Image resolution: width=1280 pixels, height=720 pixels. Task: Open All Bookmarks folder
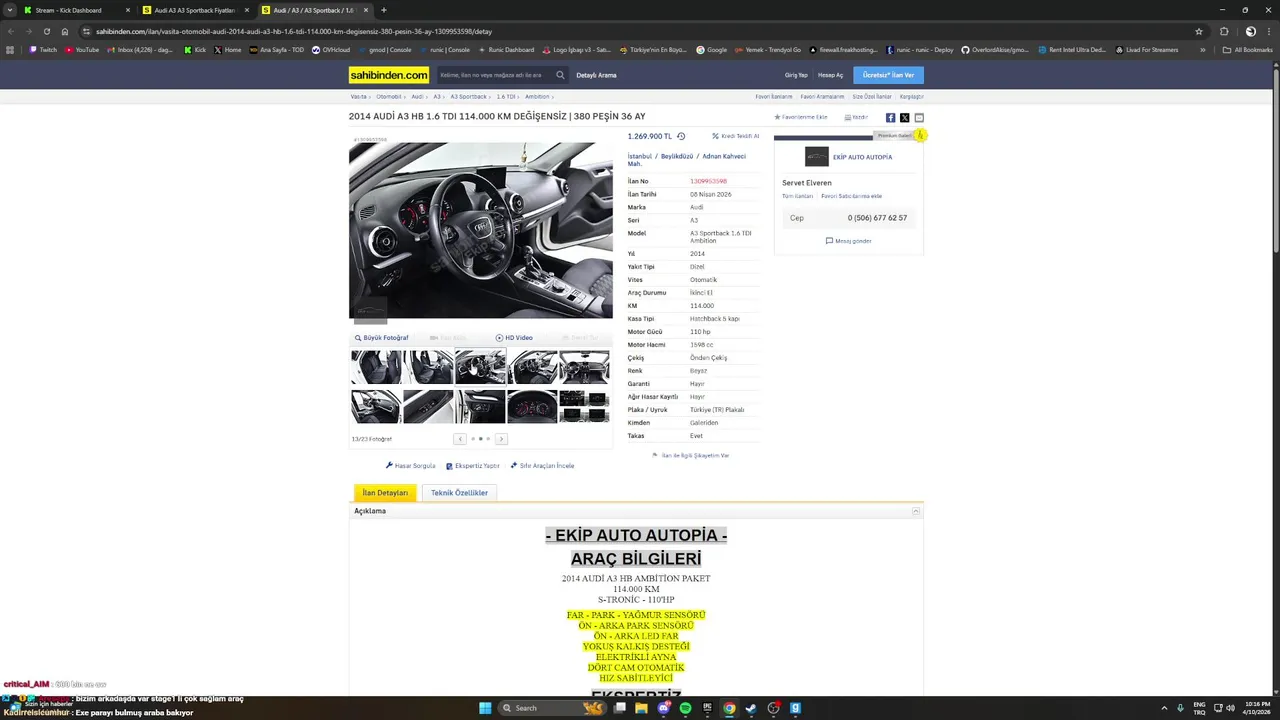click(1247, 49)
